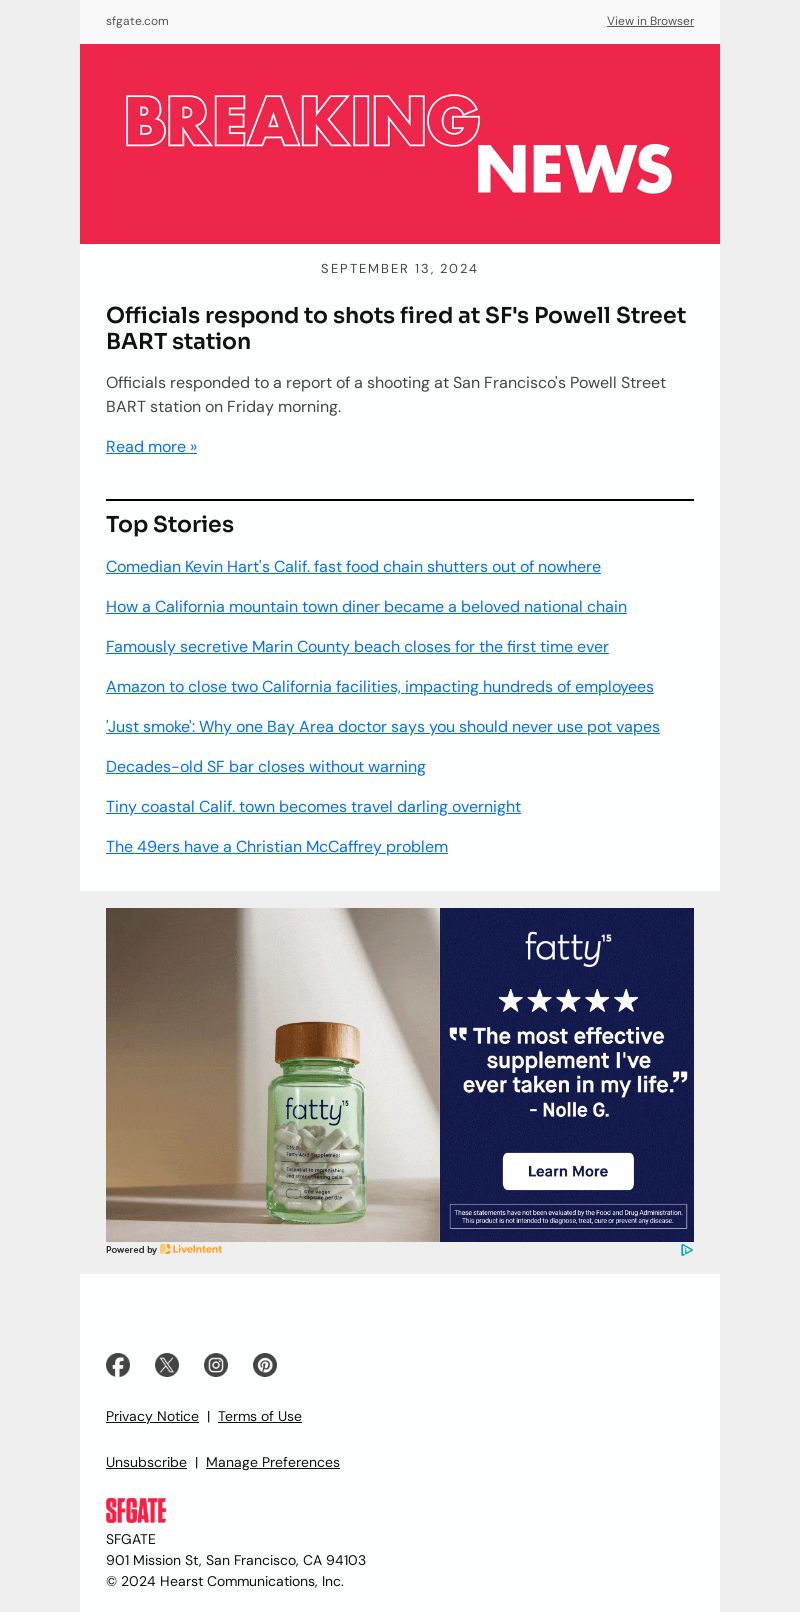The height and width of the screenshot is (1612, 800).
Task: Open SFGATE's Facebook page icon
Action: (x=118, y=1365)
